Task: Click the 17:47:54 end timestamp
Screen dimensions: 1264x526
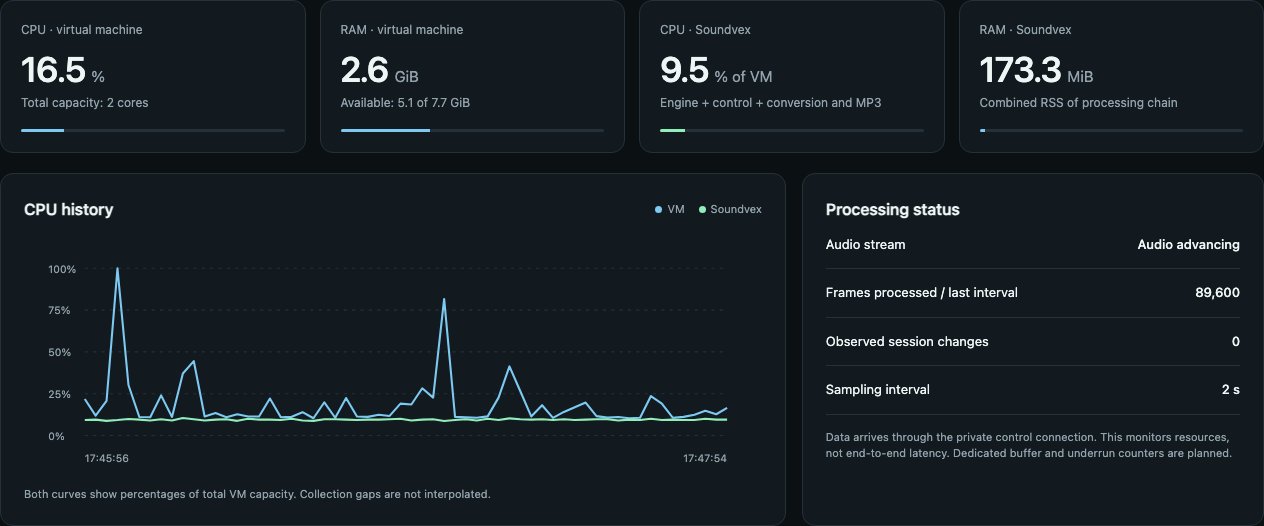Action: point(705,458)
